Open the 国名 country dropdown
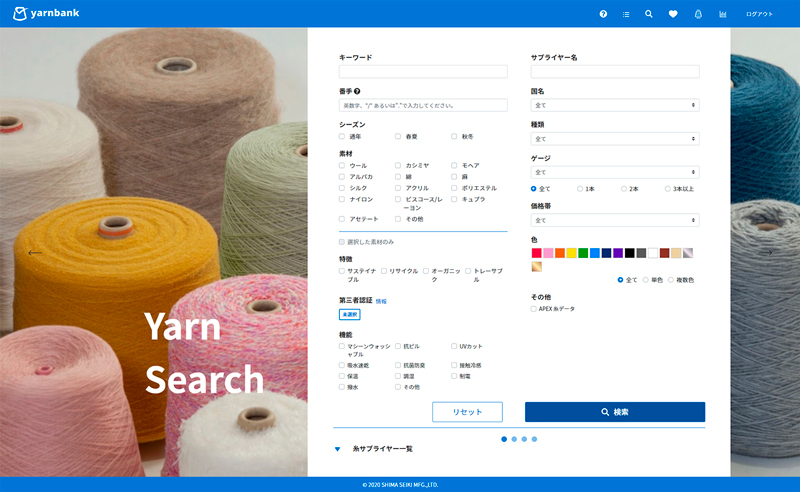 coord(615,105)
